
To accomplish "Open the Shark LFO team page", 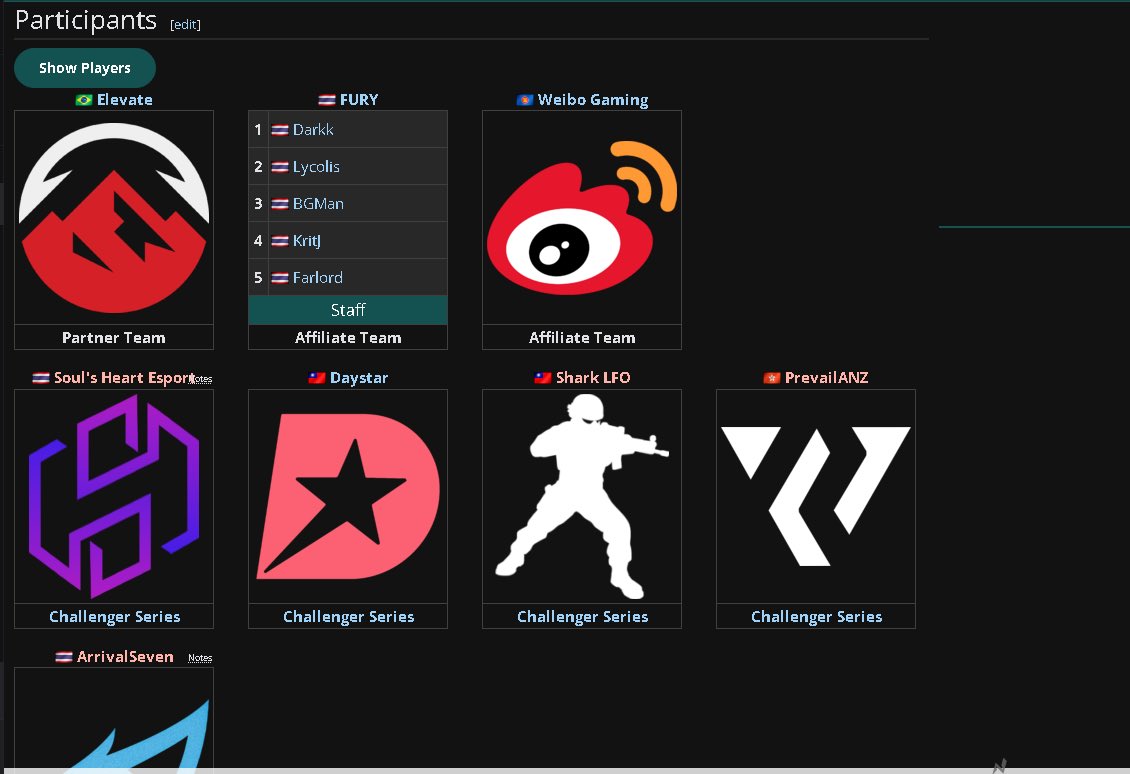I will (593, 378).
